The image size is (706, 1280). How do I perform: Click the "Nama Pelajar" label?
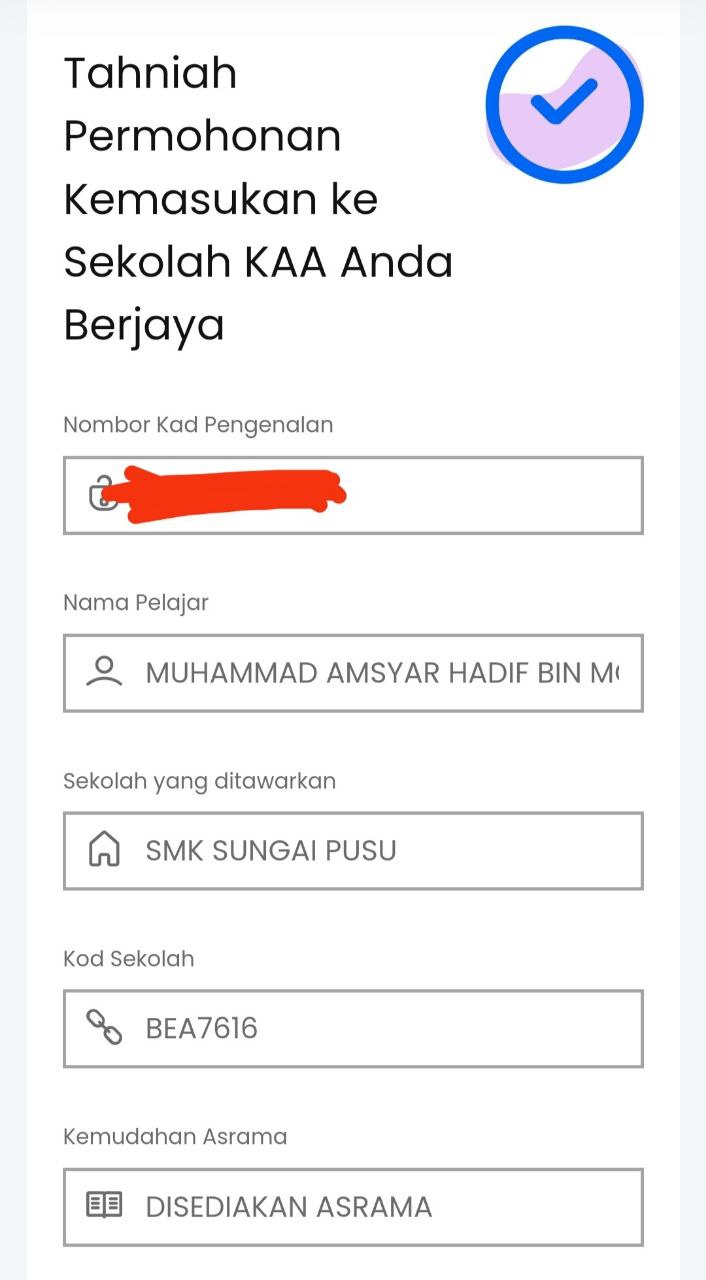[x=136, y=603]
